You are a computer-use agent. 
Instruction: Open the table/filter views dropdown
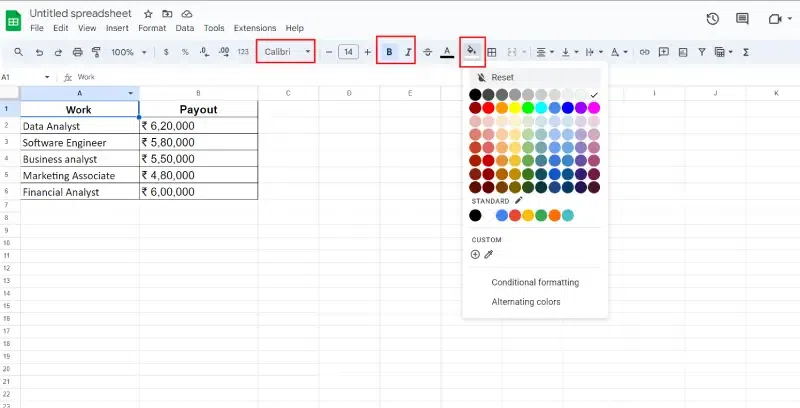[723, 52]
